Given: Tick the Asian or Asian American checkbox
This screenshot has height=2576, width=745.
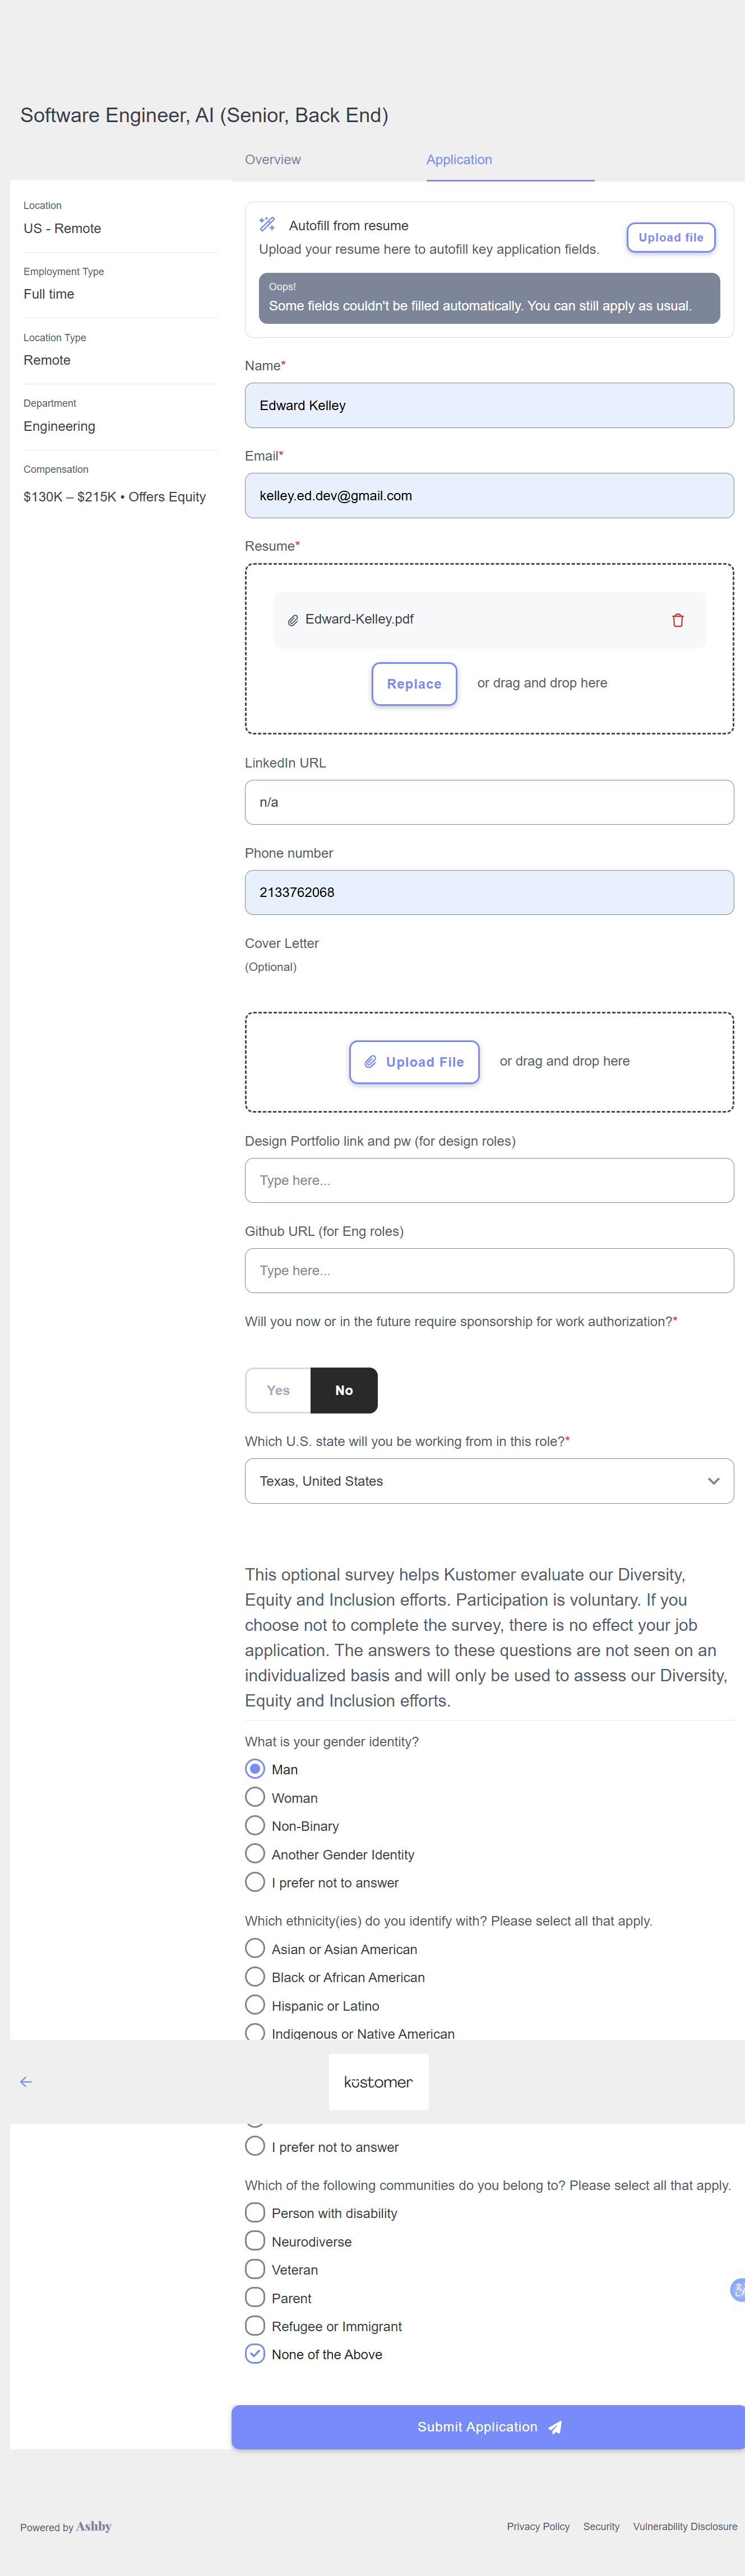Looking at the screenshot, I should (255, 1948).
